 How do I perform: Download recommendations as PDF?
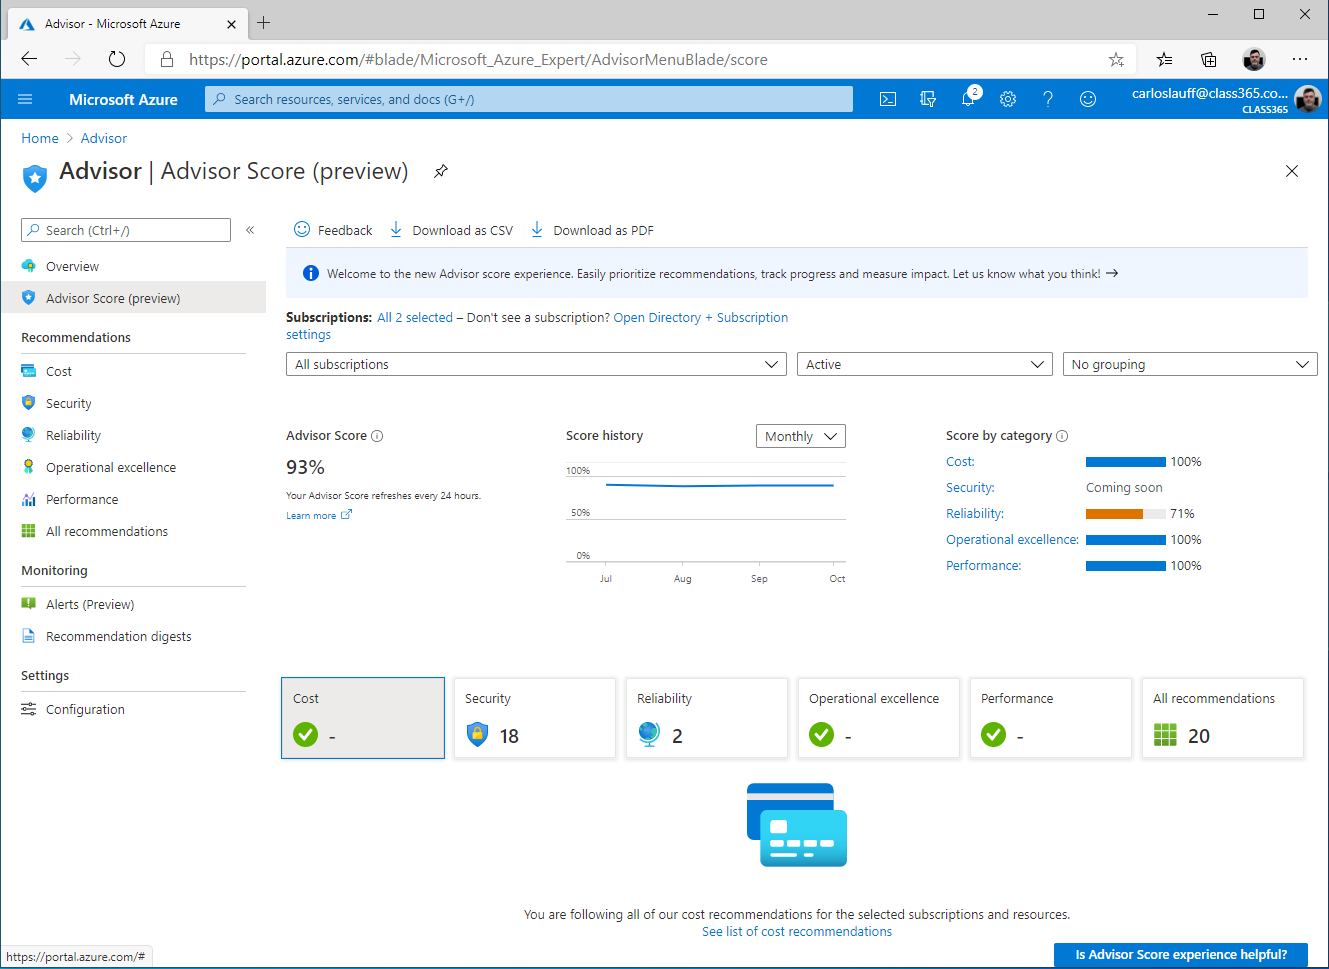pyautogui.click(x=592, y=230)
